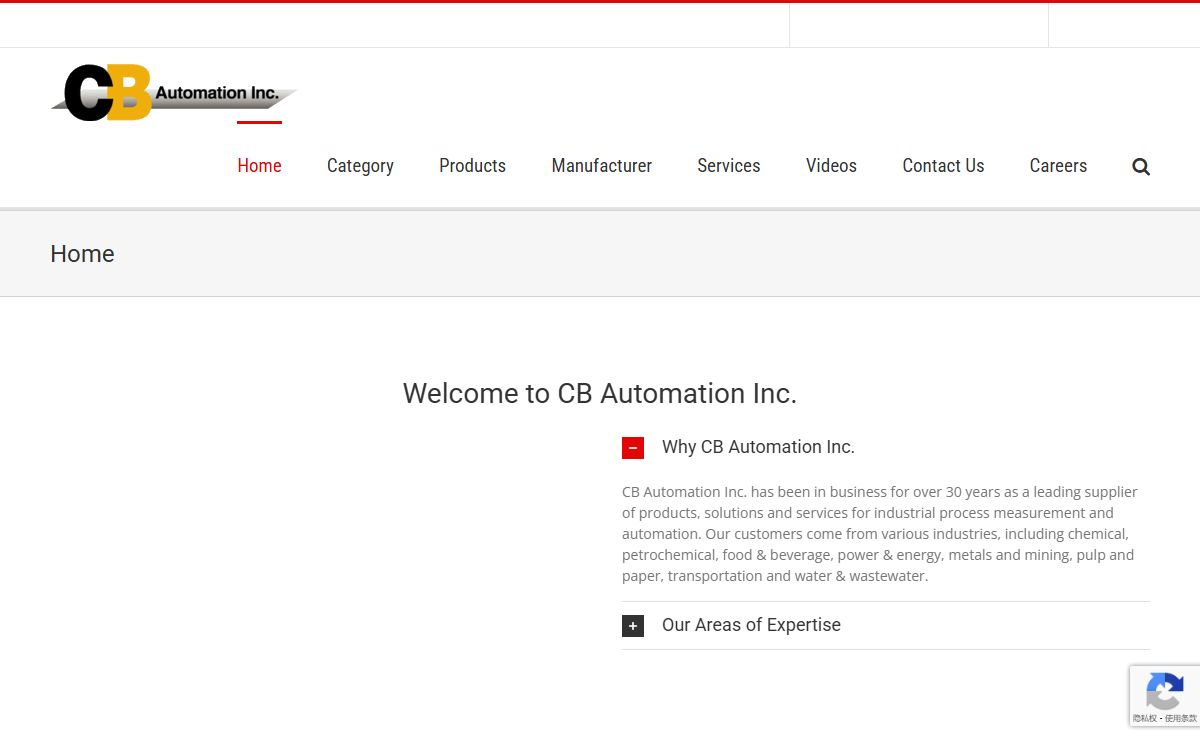Click the reCAPTCHA badge
The height and width of the screenshot is (740, 1200).
click(x=1165, y=696)
